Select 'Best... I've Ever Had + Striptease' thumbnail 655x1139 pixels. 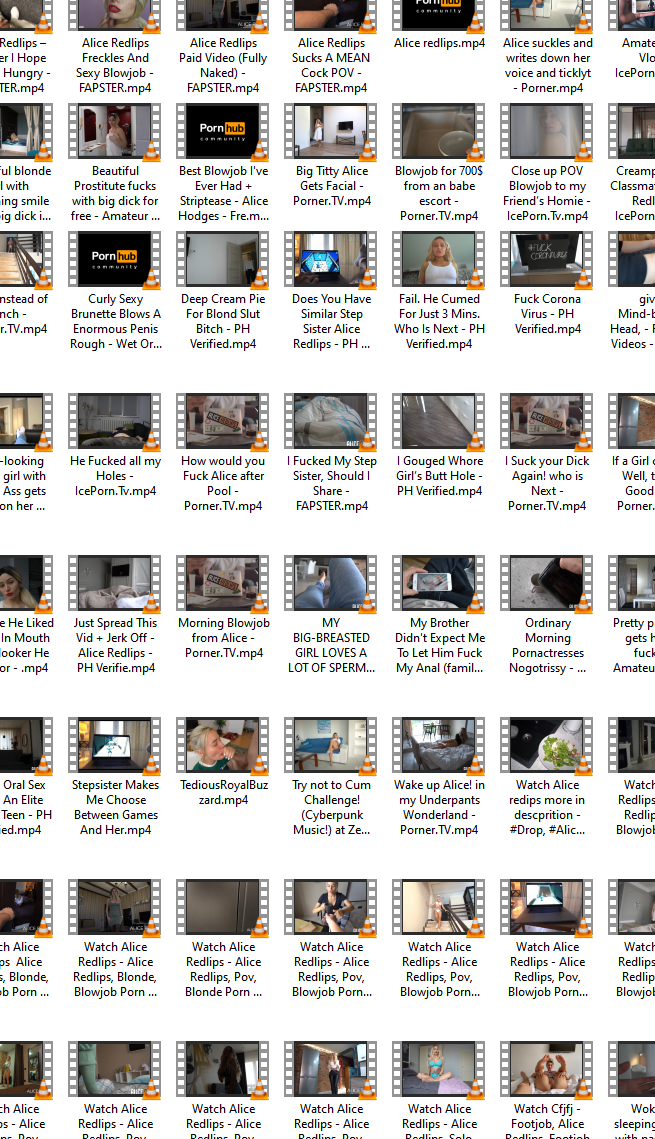[x=223, y=132]
